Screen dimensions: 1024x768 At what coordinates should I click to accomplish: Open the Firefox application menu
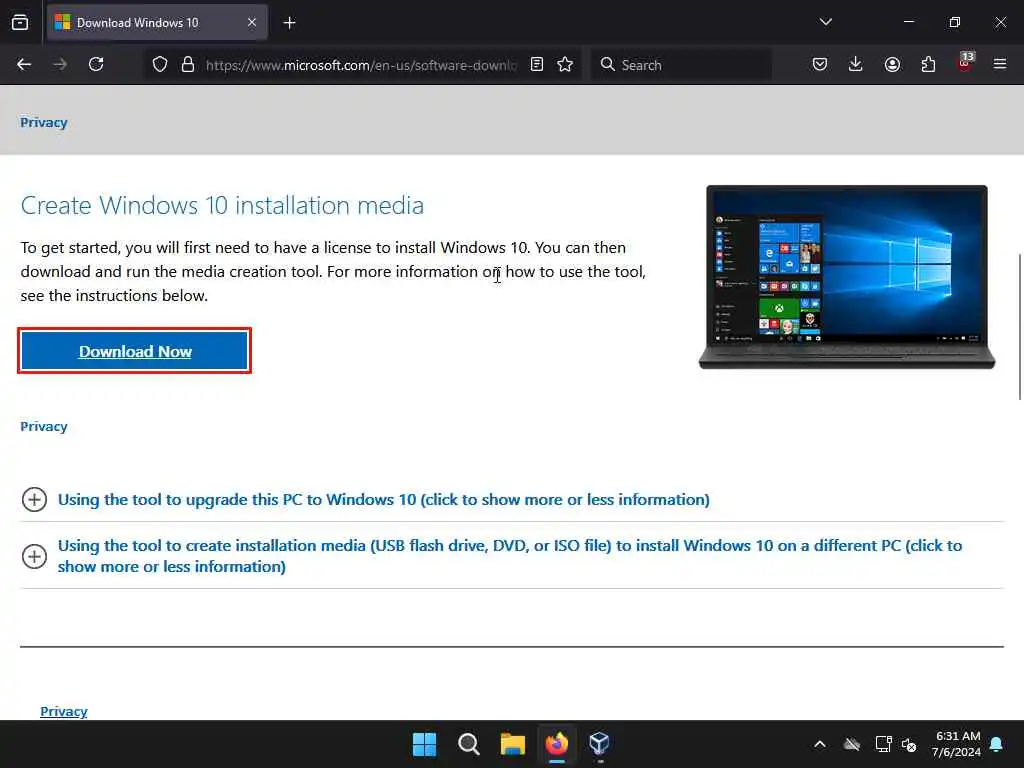tap(1000, 64)
